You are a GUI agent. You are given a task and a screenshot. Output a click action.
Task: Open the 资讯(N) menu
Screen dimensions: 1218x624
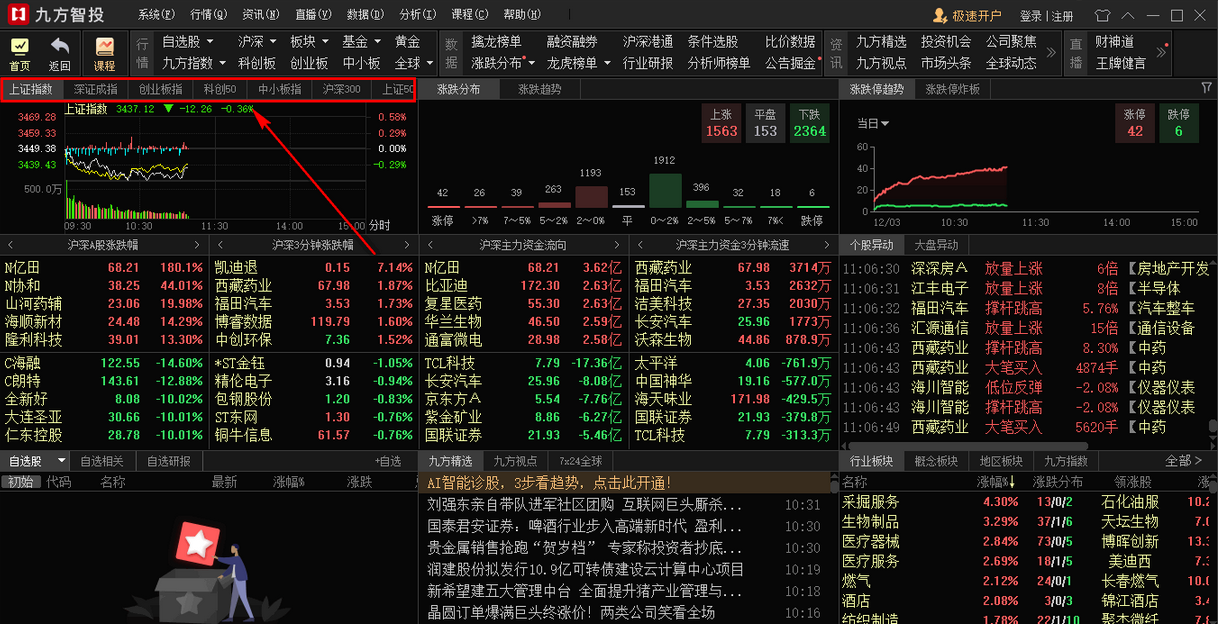click(261, 16)
